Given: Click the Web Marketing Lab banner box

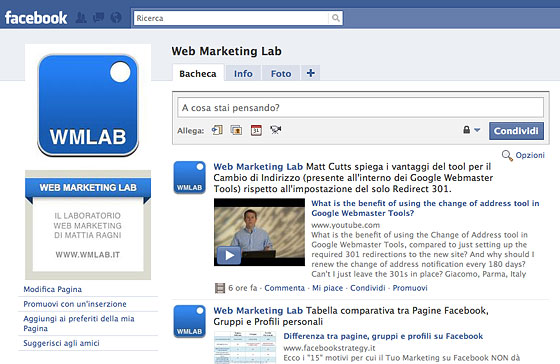Looking at the screenshot, I should click(x=88, y=225).
